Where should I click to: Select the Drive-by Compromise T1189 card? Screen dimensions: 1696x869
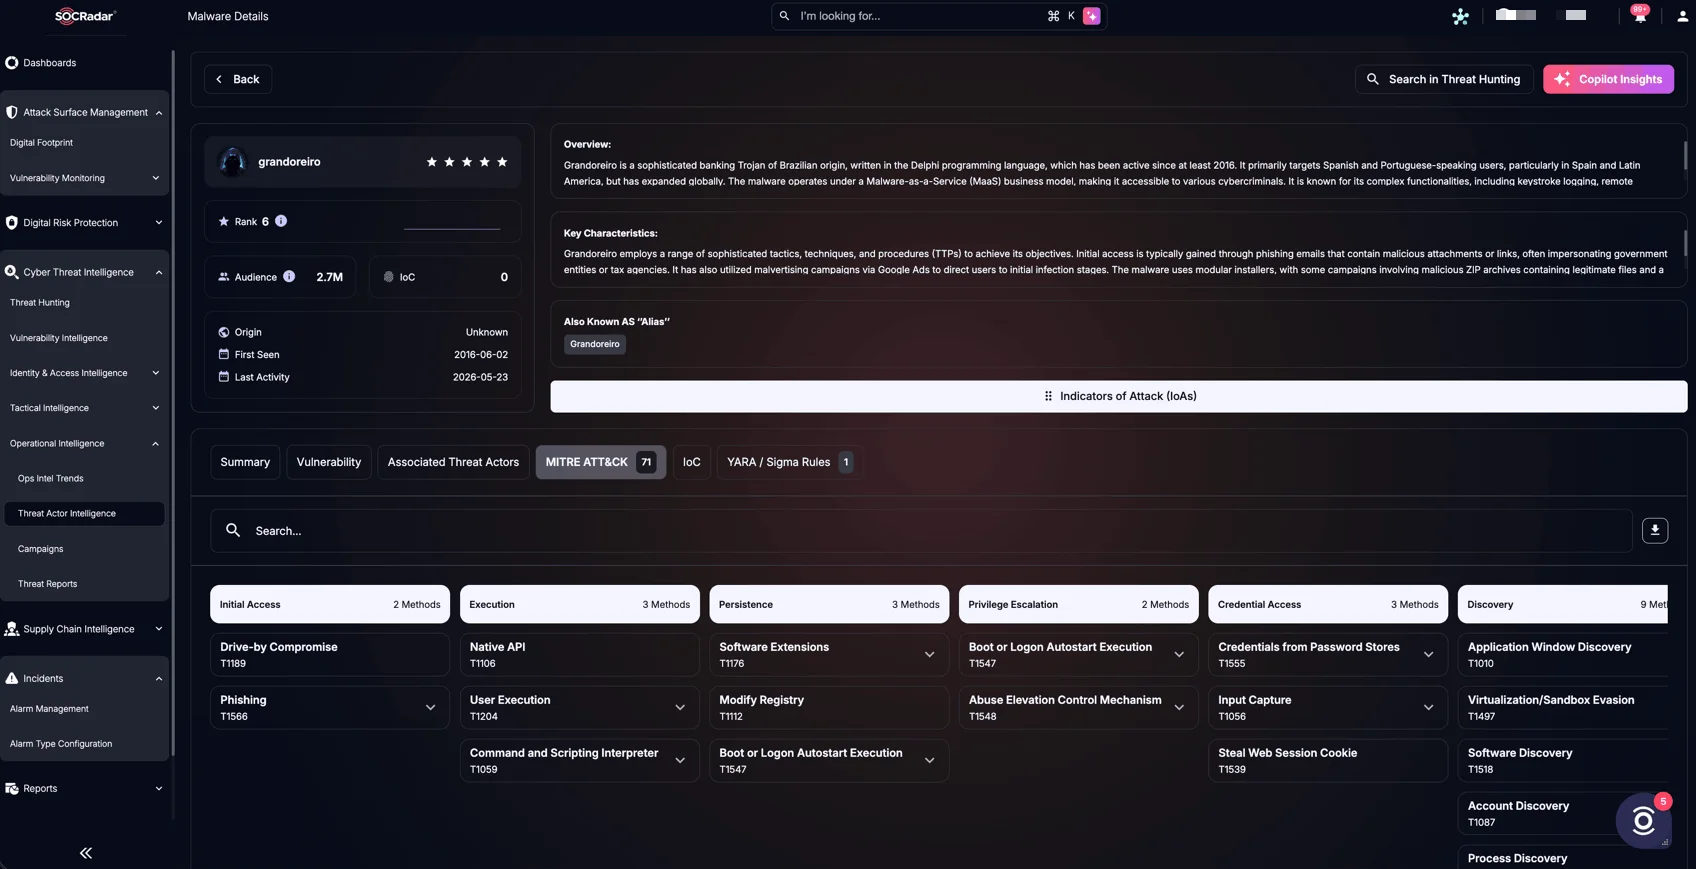330,655
